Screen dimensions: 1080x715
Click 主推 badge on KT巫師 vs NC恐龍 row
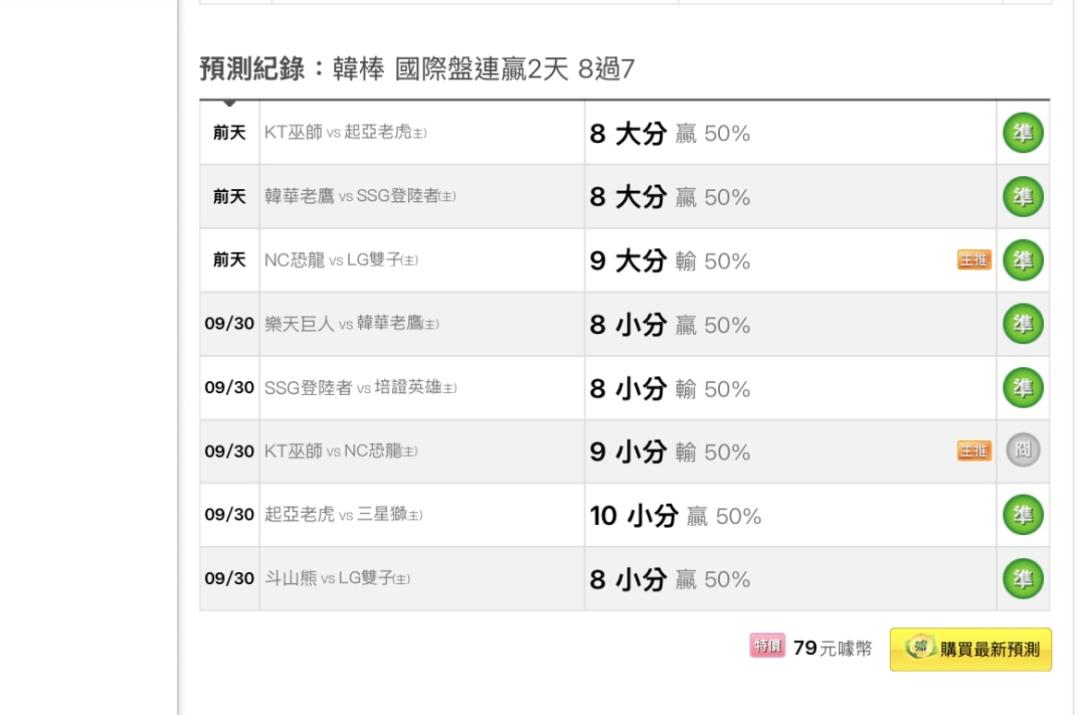tap(974, 452)
